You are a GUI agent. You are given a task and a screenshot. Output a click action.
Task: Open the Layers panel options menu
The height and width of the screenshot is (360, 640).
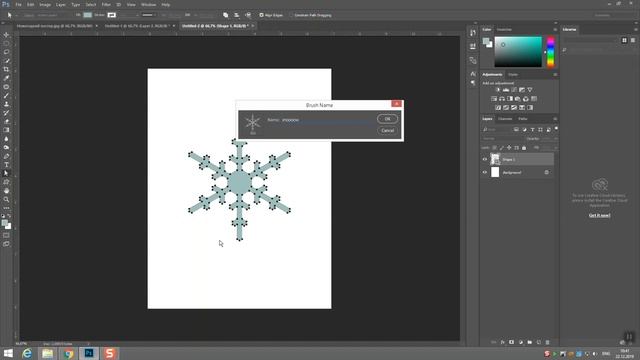[x=555, y=119]
